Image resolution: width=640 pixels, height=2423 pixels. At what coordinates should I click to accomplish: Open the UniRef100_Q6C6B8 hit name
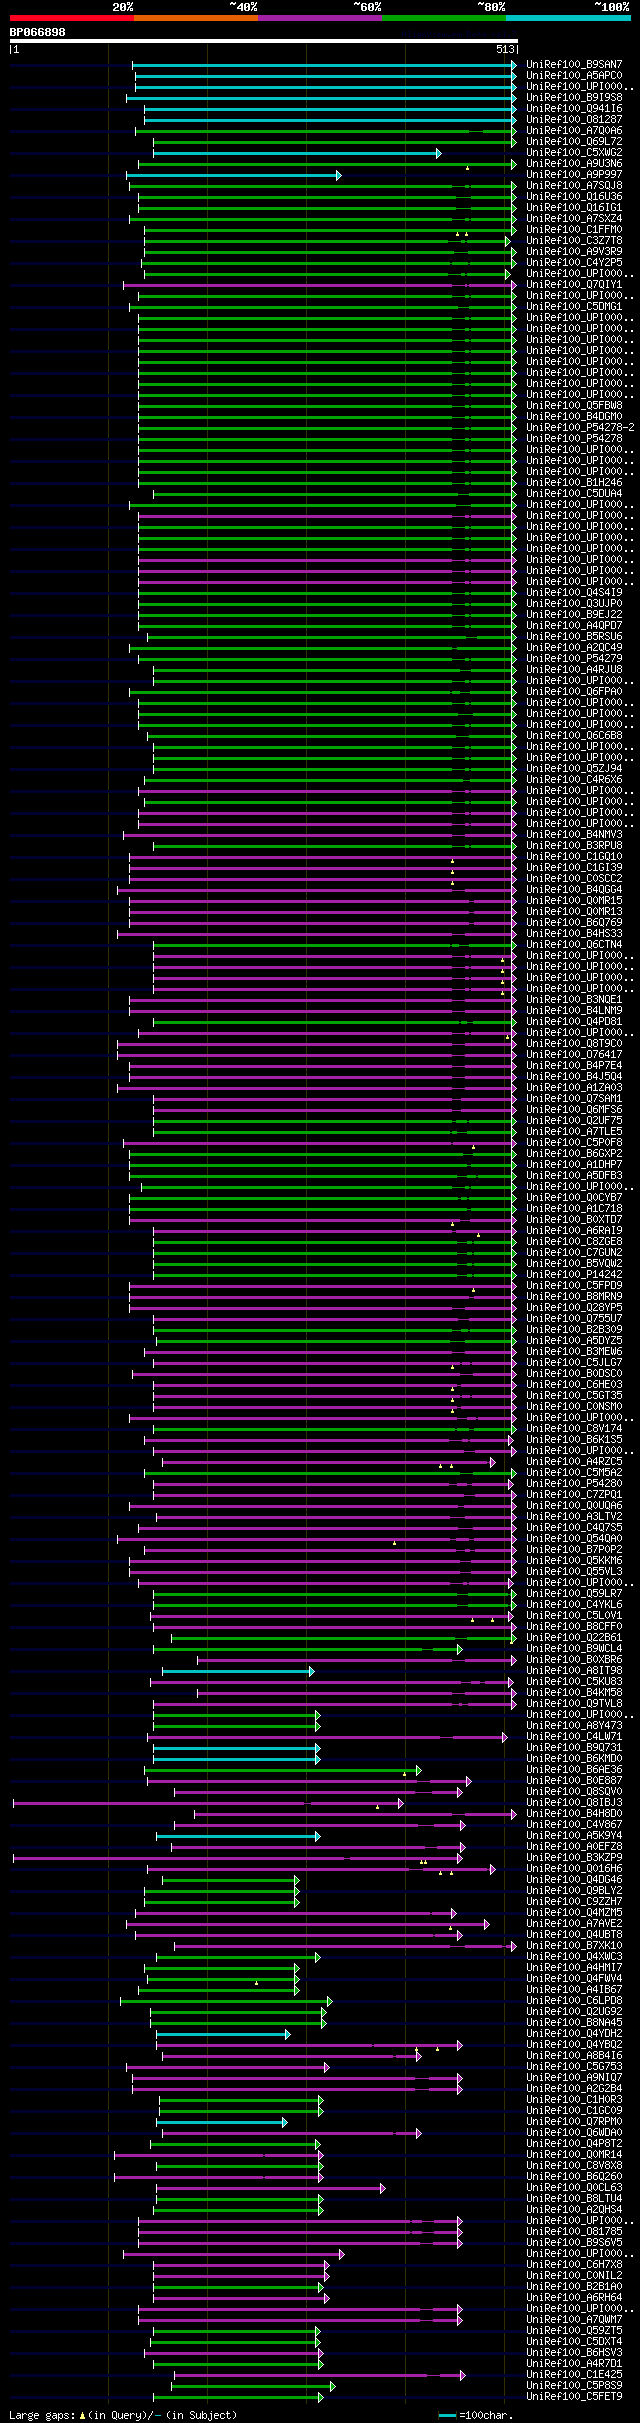pyautogui.click(x=574, y=736)
